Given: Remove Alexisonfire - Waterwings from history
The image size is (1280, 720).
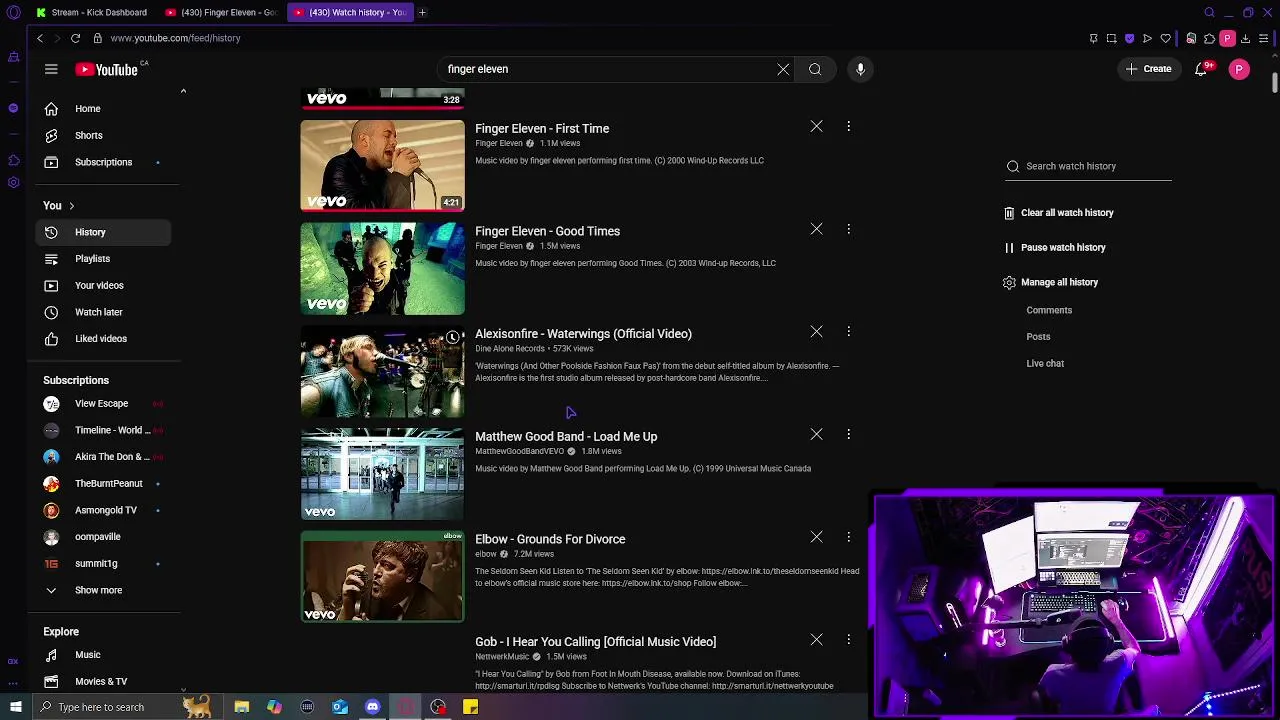Looking at the screenshot, I should click(816, 332).
